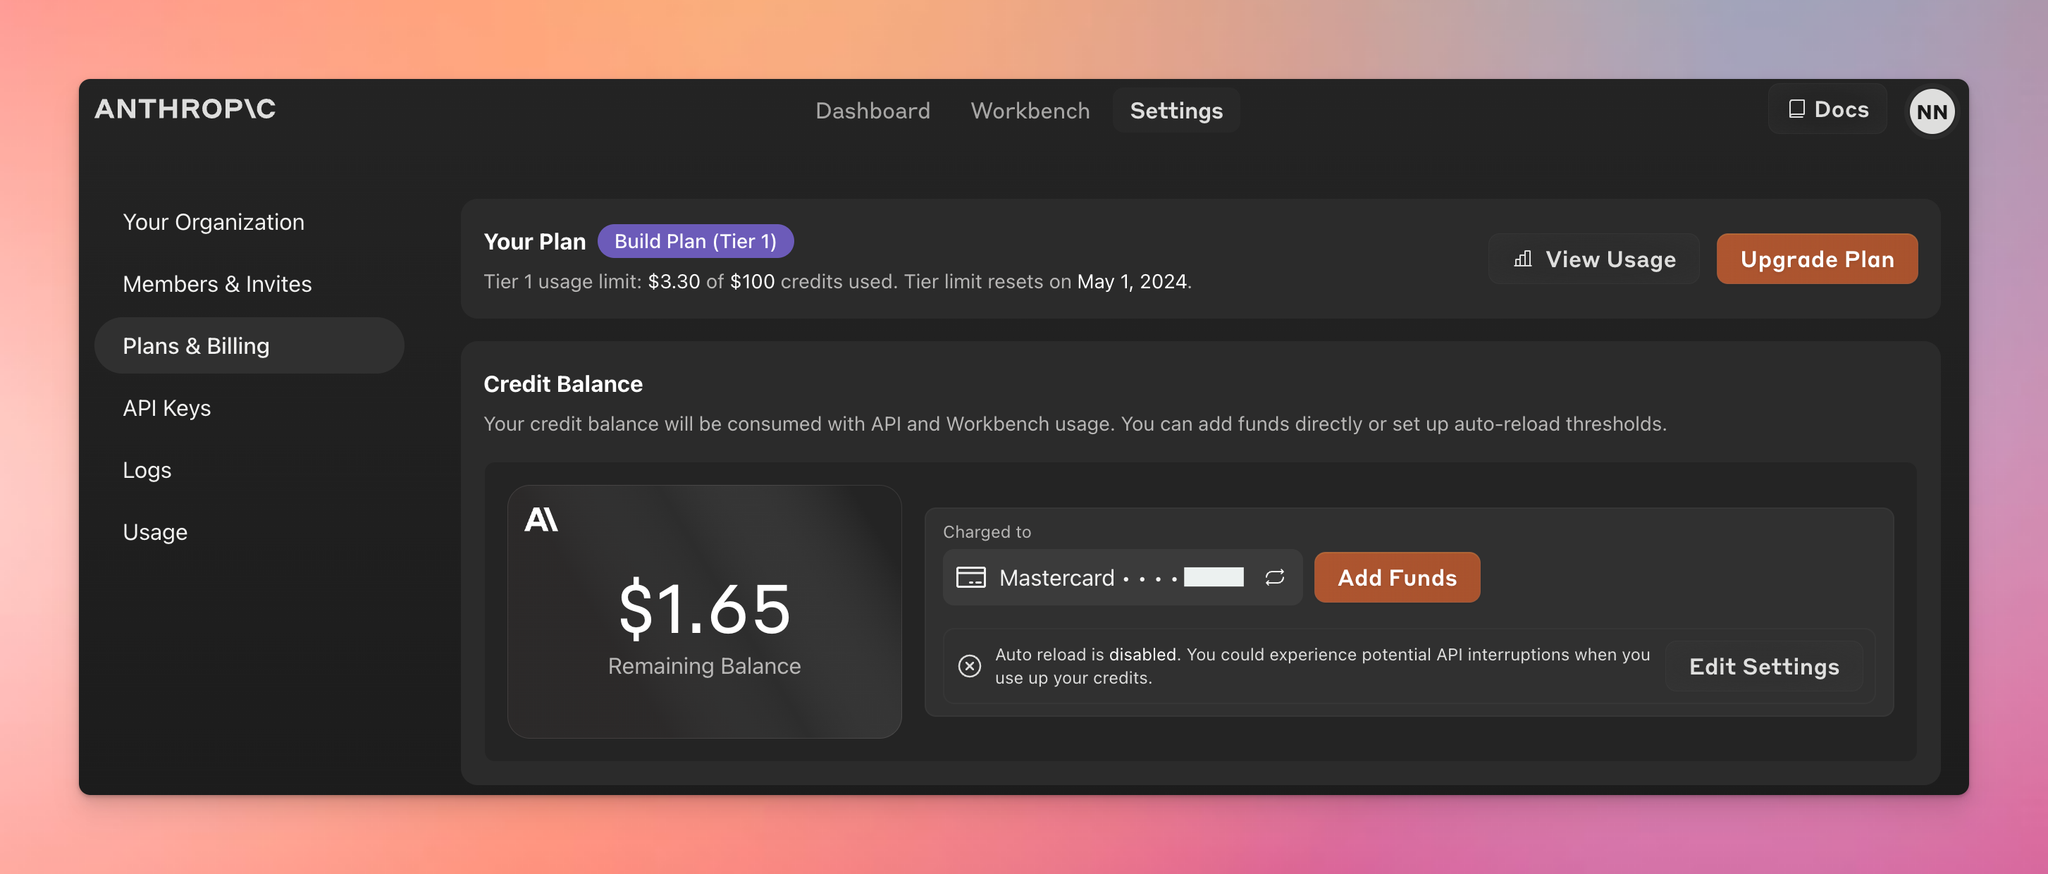Click the swap card icon beside Mastercard
Image resolution: width=2048 pixels, height=874 pixels.
1274,577
